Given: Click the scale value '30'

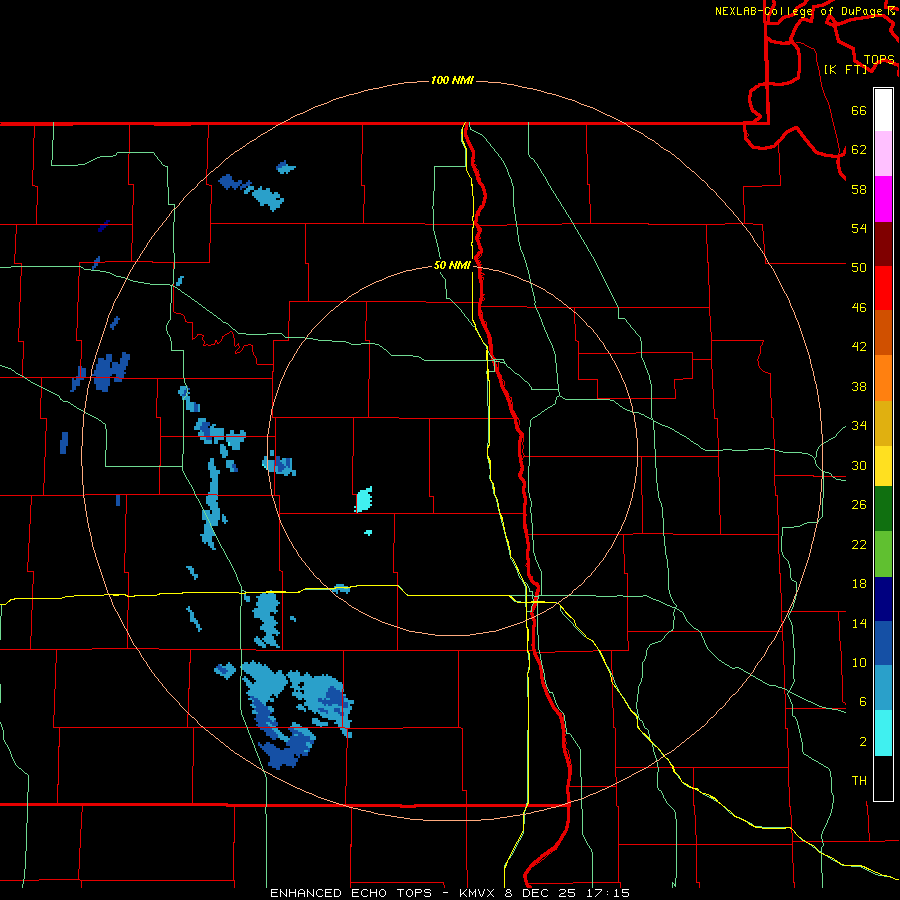Looking at the screenshot, I should pos(859,465).
